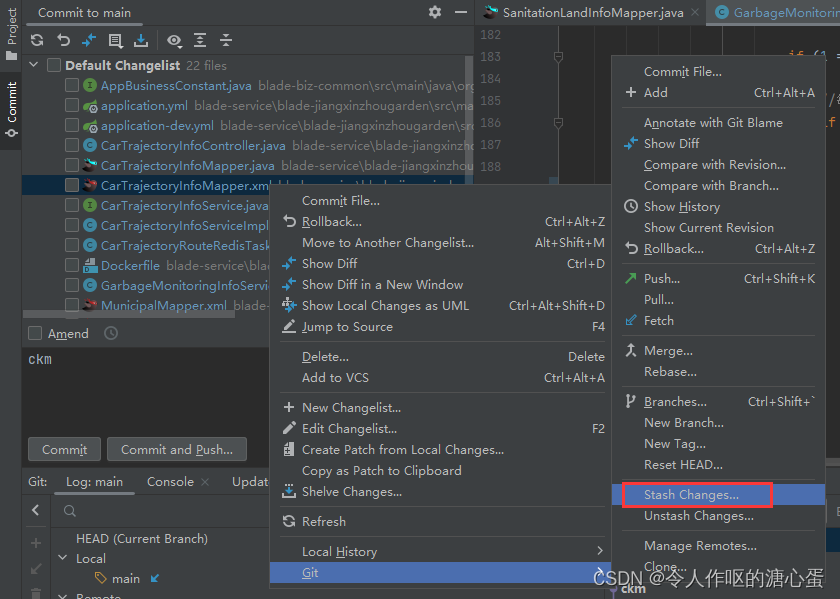
Task: Click the application.yml file icon
Action: [90, 106]
